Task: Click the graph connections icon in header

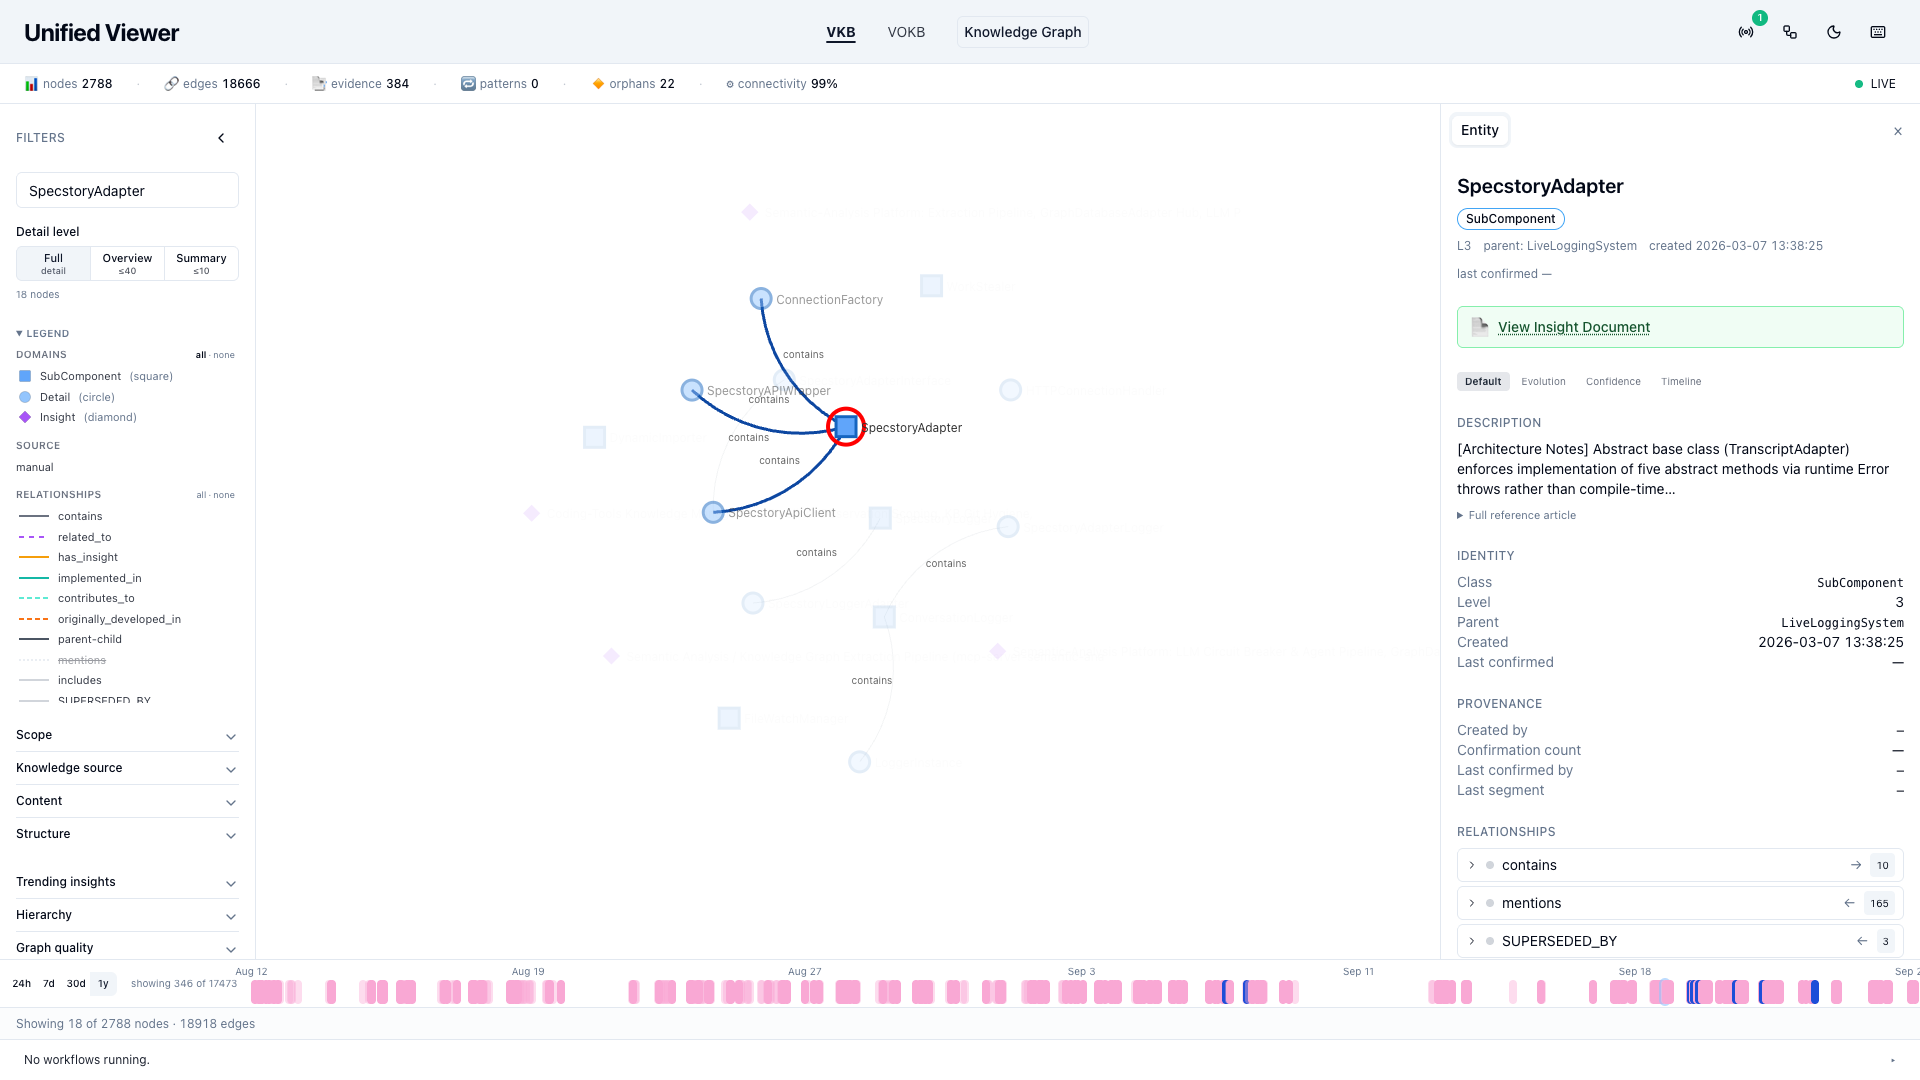Action: coord(1790,32)
